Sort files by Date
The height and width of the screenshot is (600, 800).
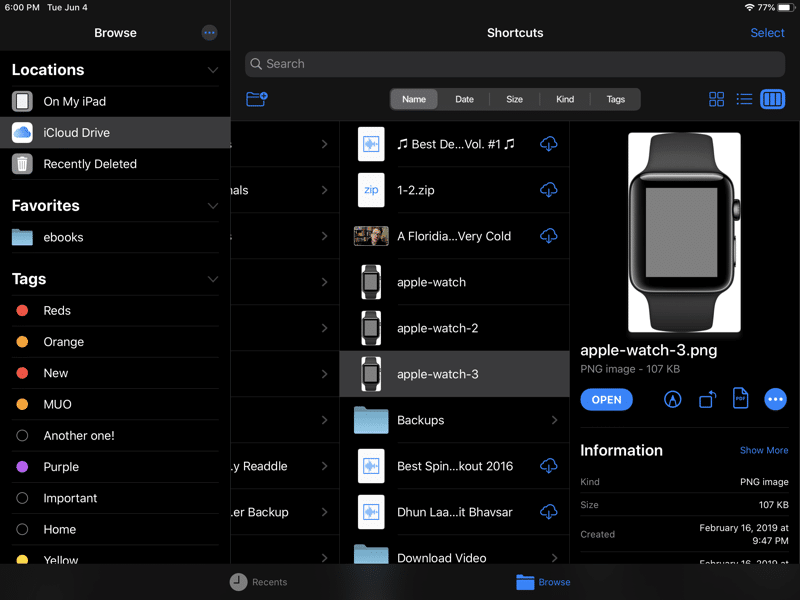click(x=464, y=99)
